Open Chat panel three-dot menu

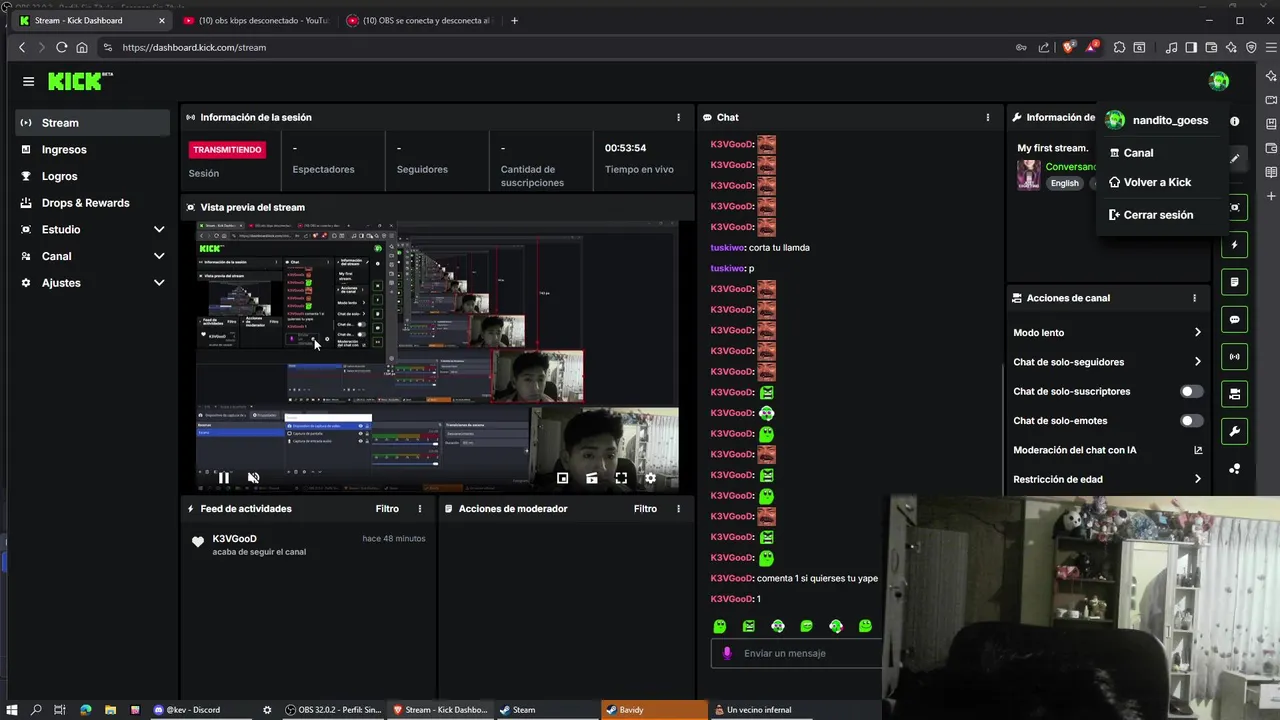[x=988, y=117]
